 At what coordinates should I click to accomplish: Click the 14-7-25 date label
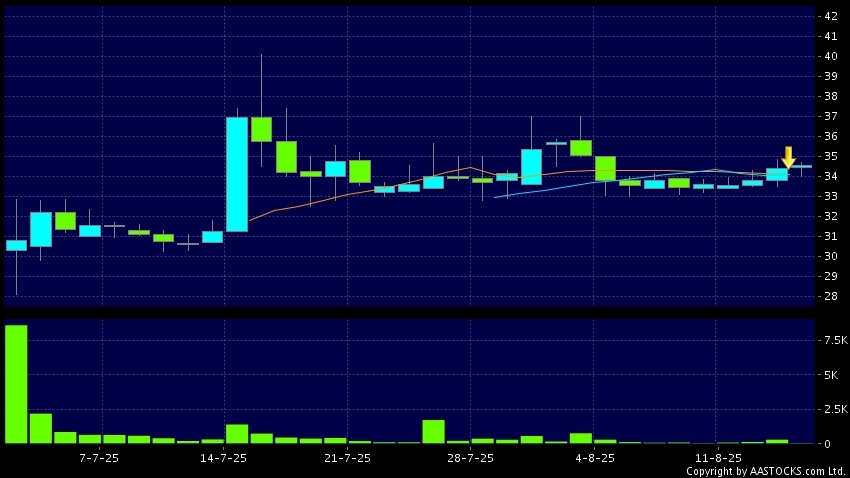[223, 458]
